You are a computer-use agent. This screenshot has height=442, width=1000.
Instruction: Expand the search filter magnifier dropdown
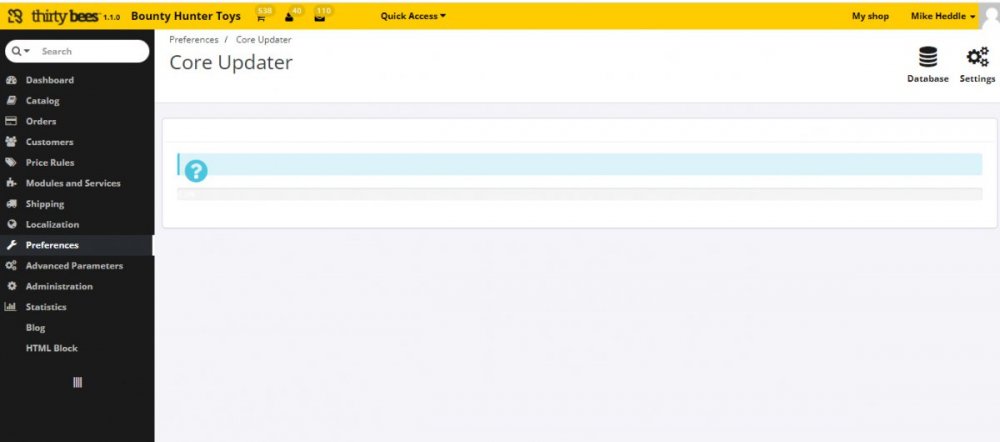click(21, 51)
